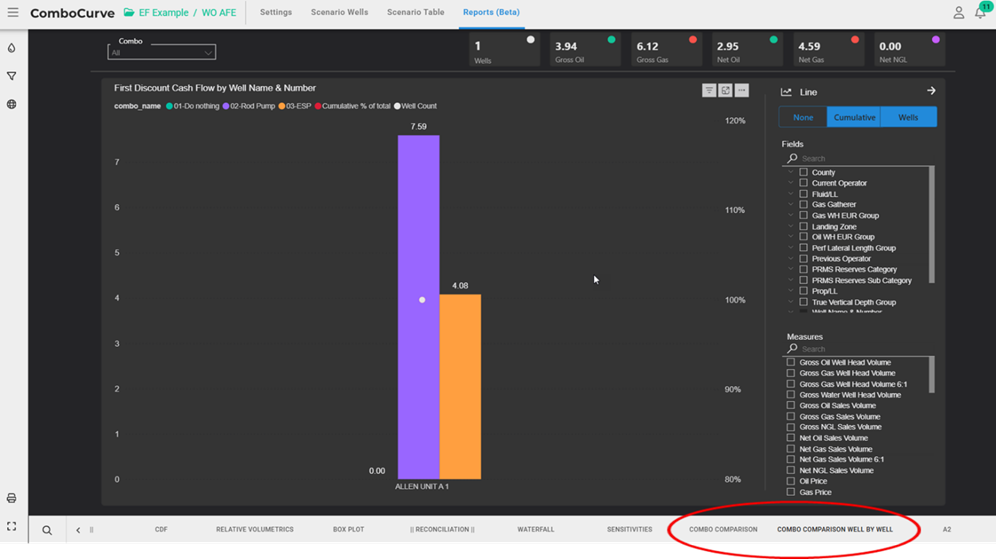996x559 pixels.
Task: Toggle the fullscreen icon in left sidebar
Action: coord(12,526)
